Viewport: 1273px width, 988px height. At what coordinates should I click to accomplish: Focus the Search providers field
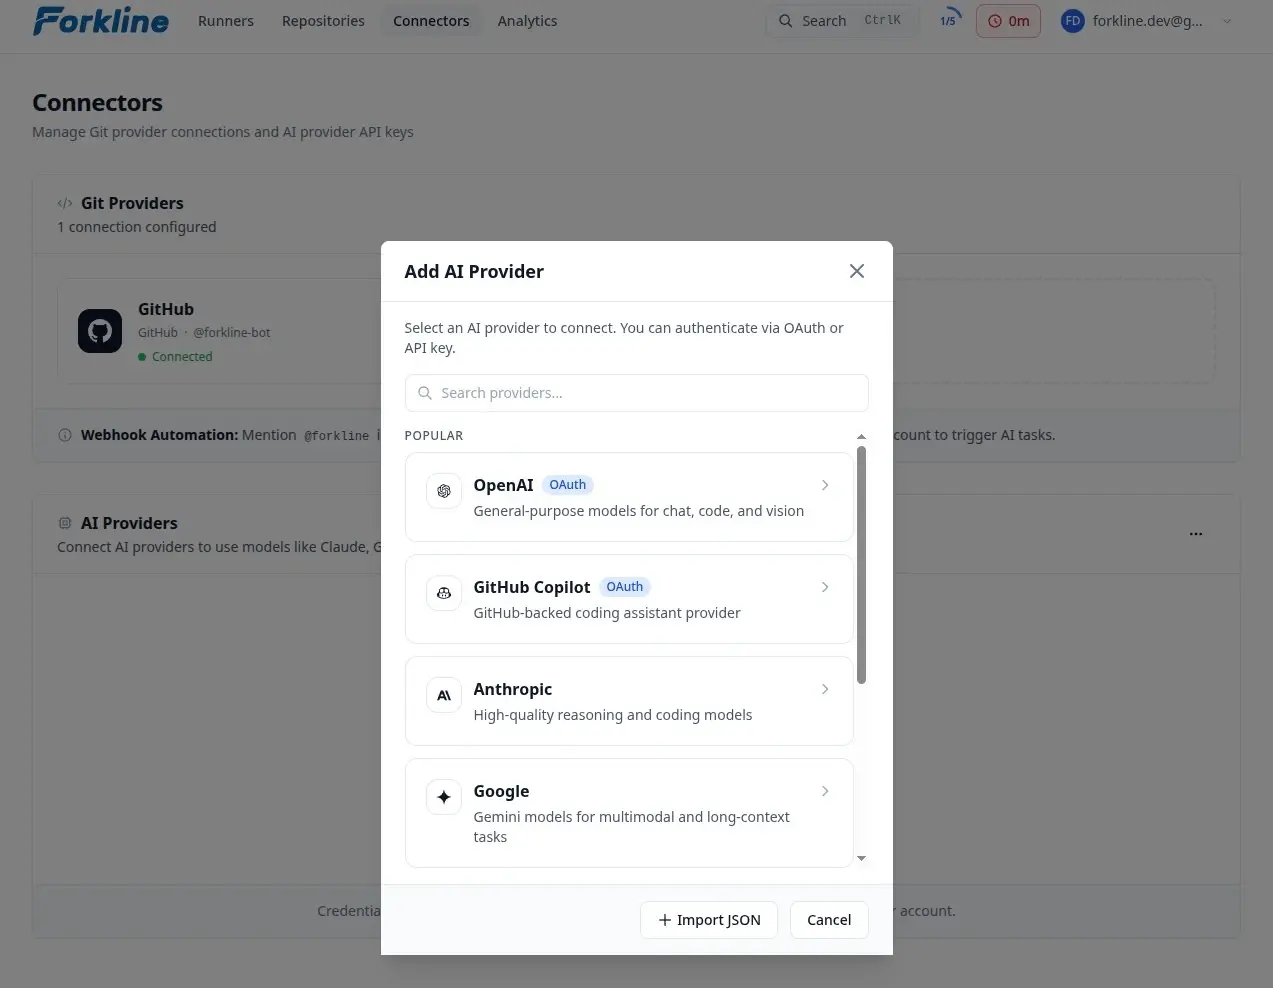[x=637, y=393]
